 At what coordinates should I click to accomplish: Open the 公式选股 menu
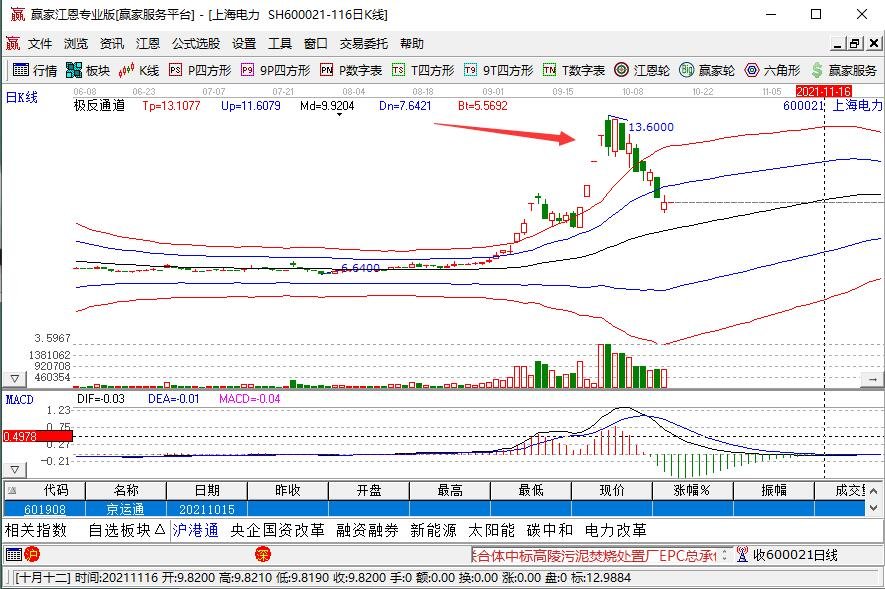point(196,43)
